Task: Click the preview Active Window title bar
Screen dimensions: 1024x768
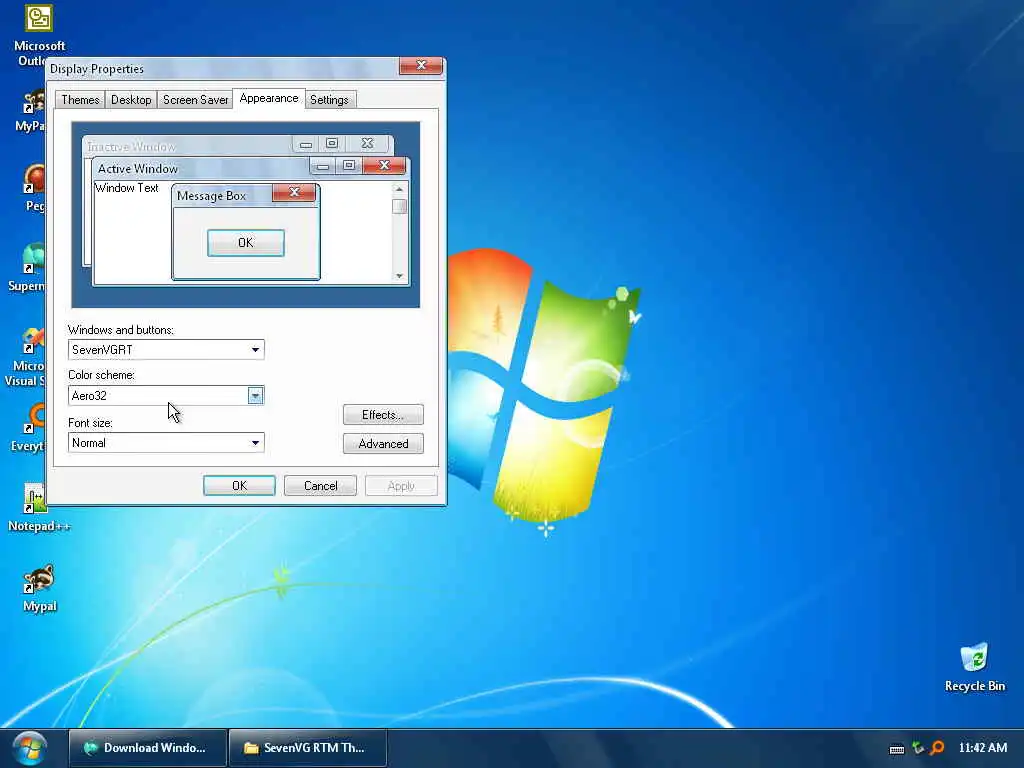Action: point(202,168)
